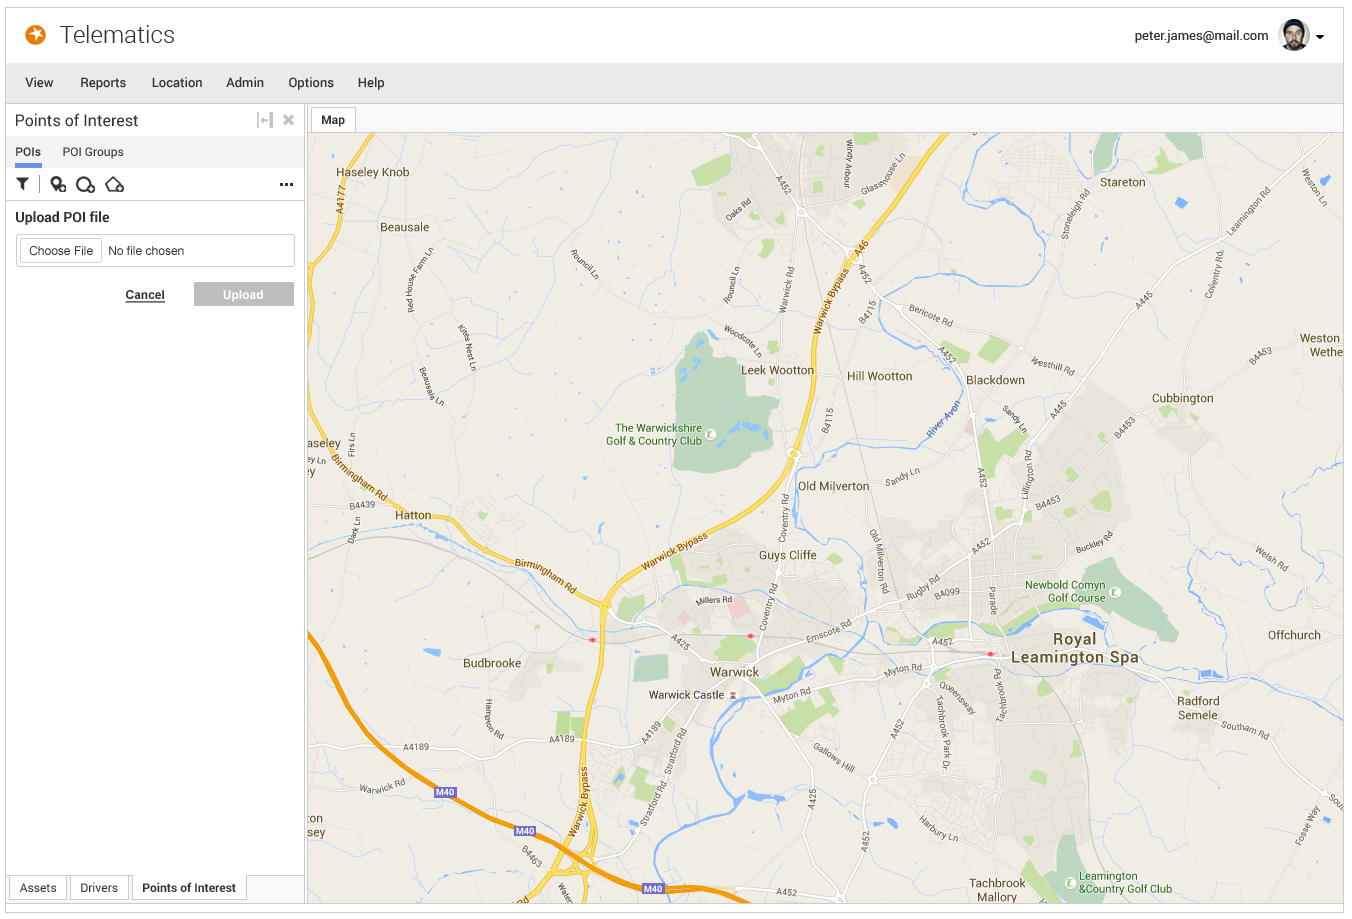This screenshot has height=919, width=1352.
Task: Click the Blackdown map label
Action: [995, 380]
